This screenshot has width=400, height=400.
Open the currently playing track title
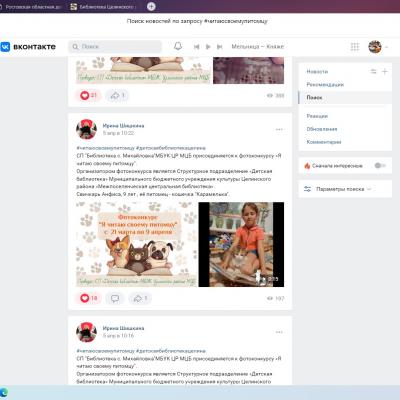tap(257, 47)
